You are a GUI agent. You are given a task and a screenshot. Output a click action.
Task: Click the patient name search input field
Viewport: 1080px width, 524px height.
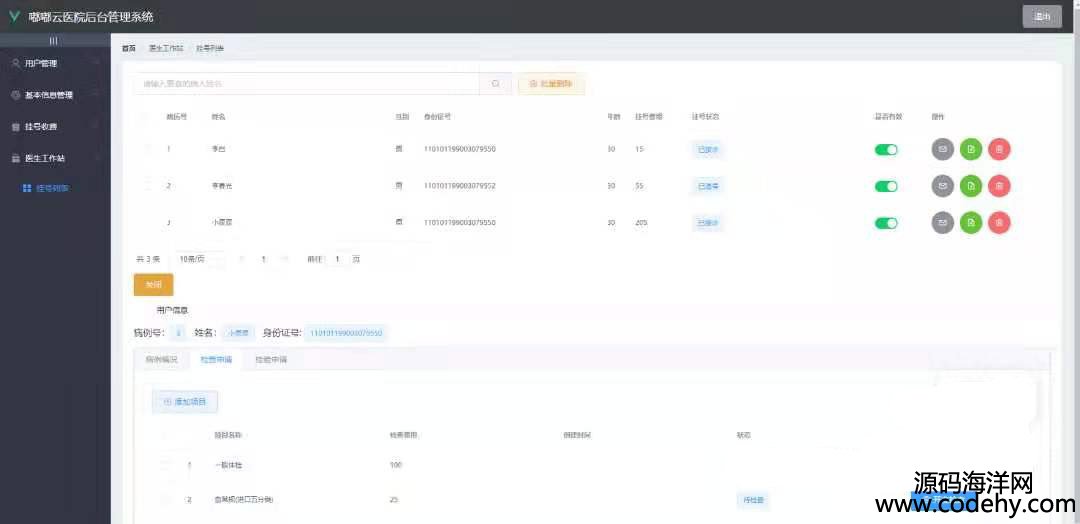[x=308, y=84]
